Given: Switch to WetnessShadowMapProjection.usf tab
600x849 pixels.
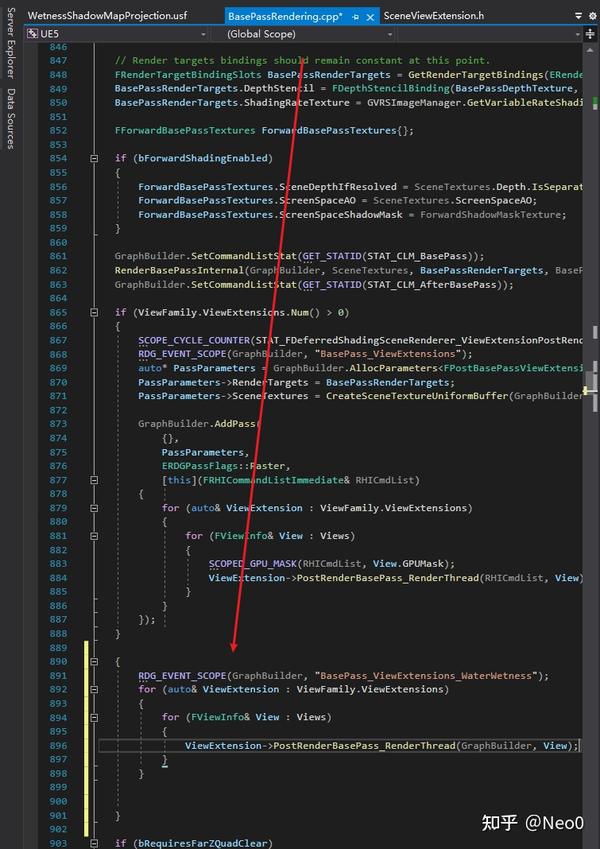Looking at the screenshot, I should [x=107, y=16].
